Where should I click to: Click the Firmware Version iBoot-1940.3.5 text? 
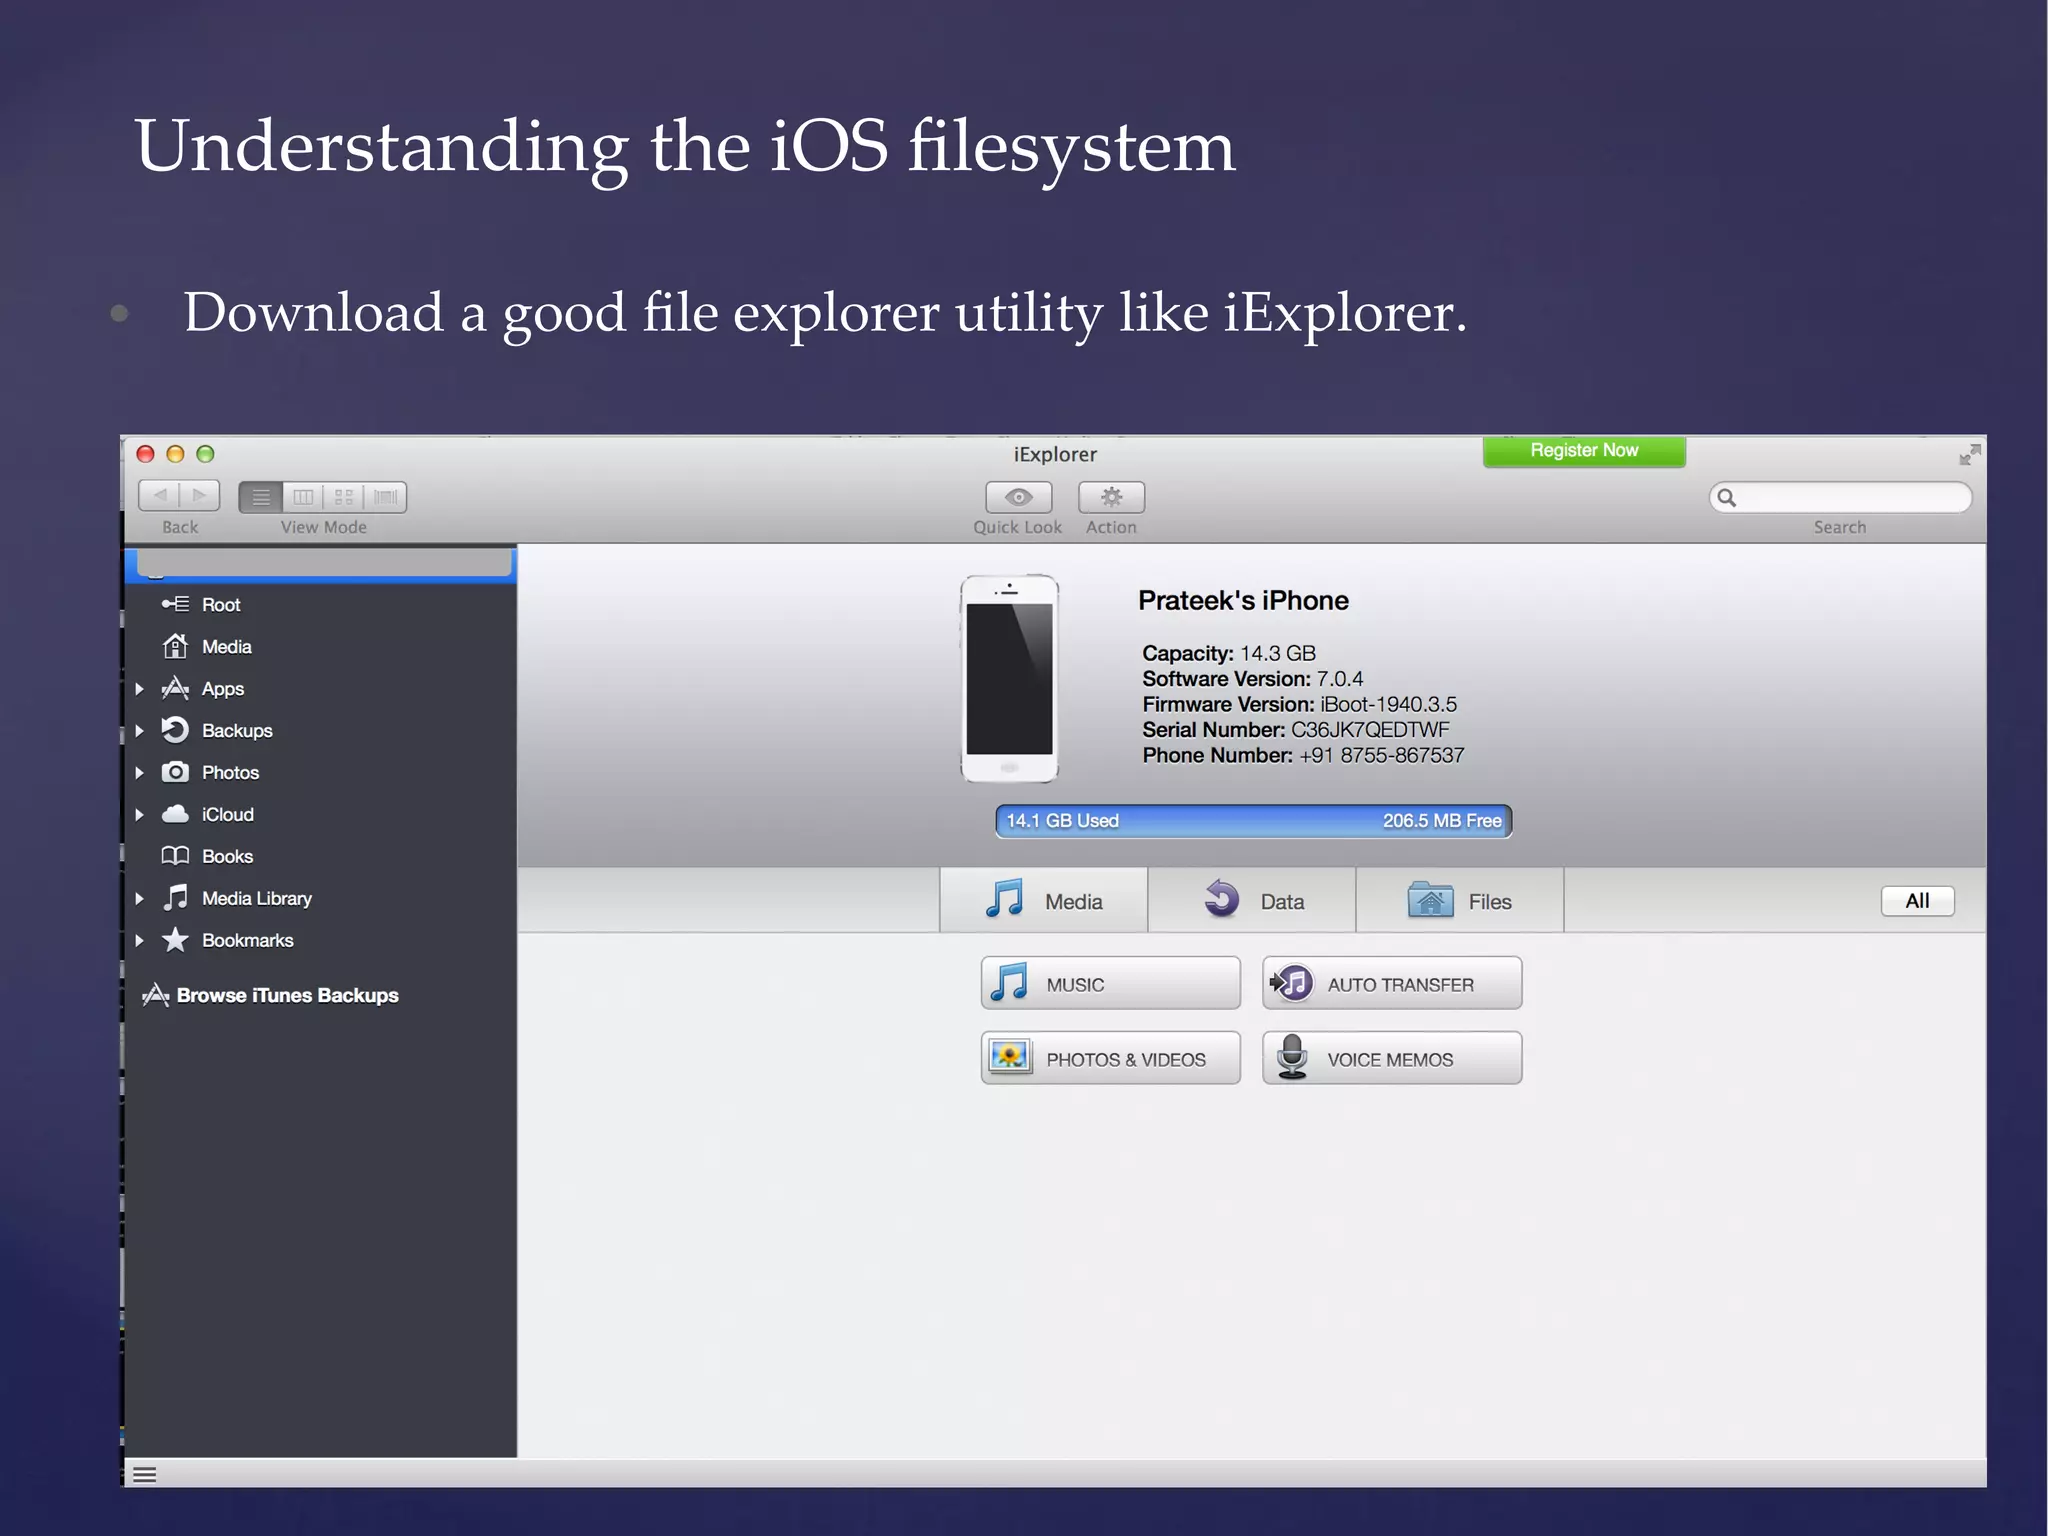pos(1300,704)
